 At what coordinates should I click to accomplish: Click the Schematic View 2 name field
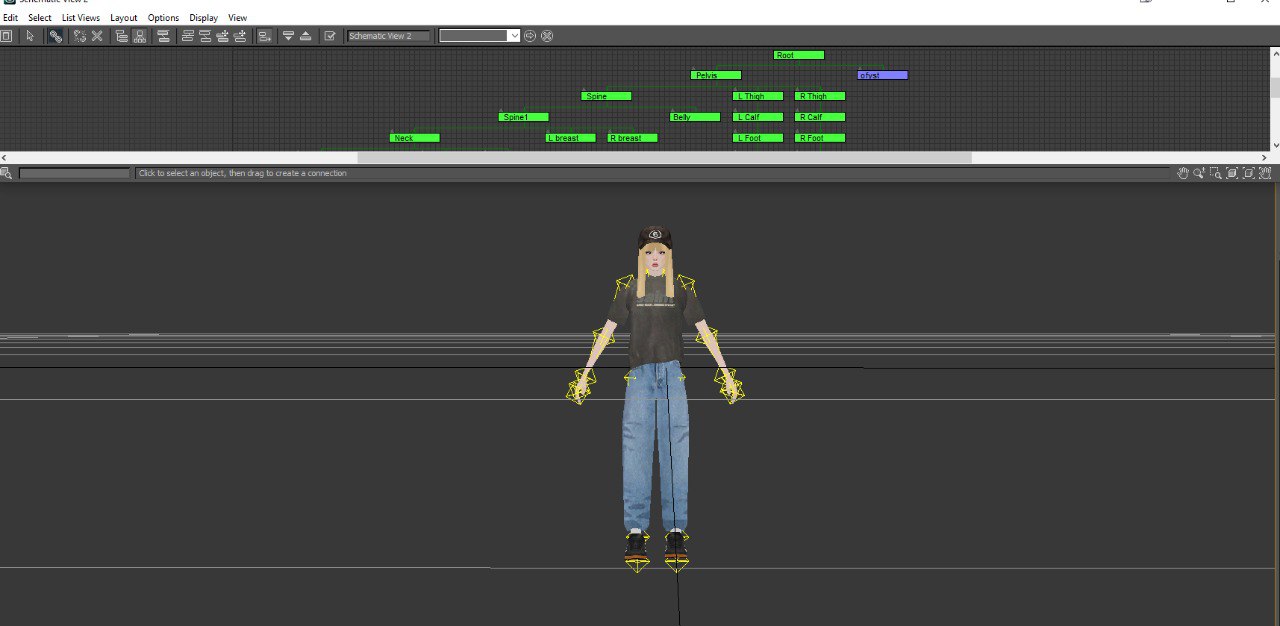point(388,36)
